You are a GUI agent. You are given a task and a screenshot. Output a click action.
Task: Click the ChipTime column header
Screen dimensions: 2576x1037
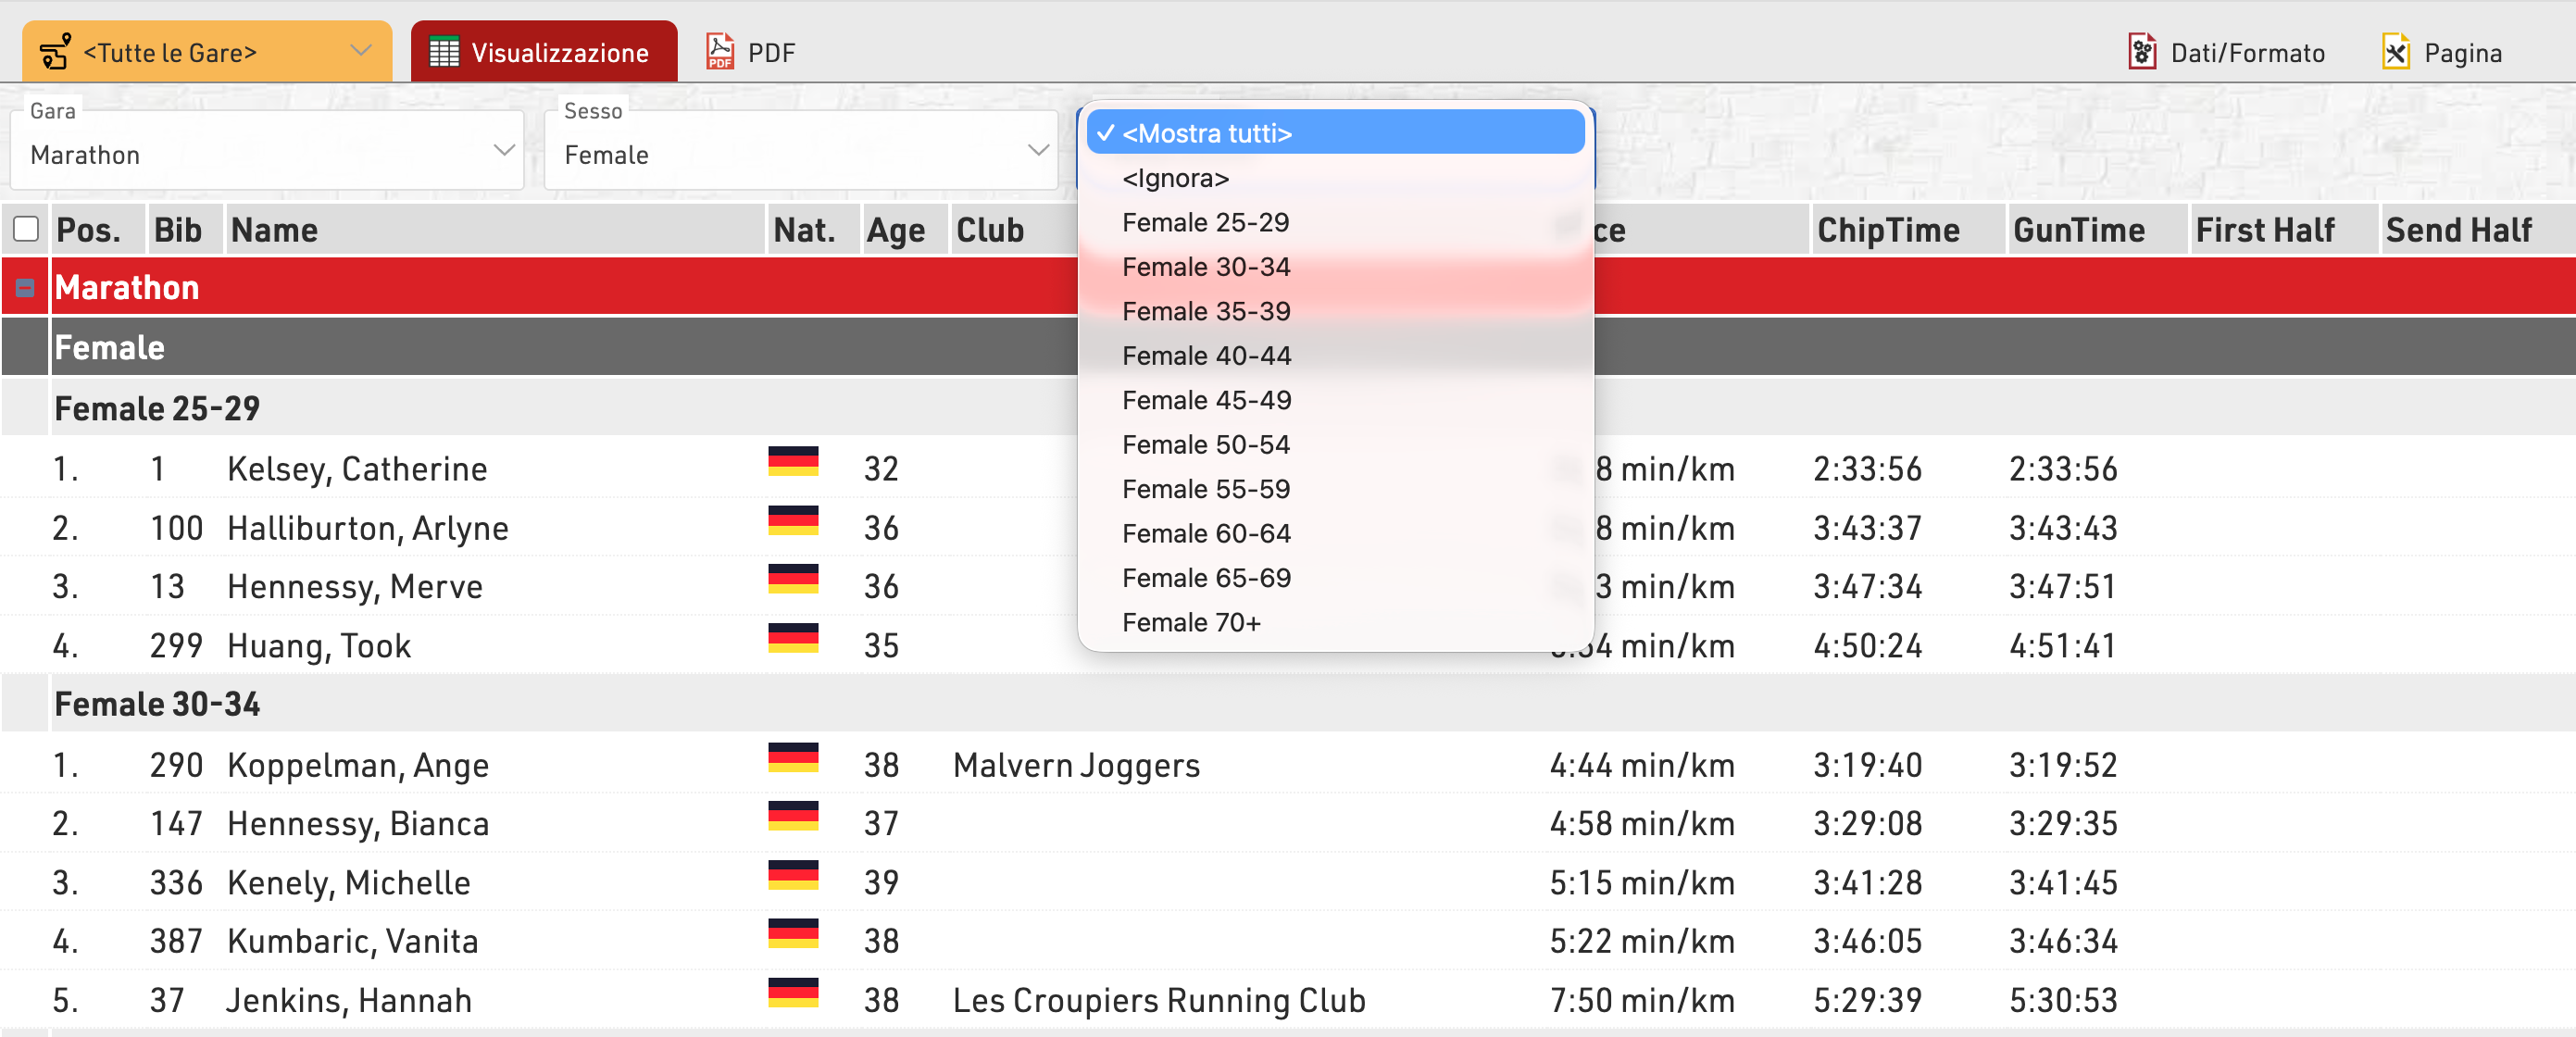tap(1887, 231)
